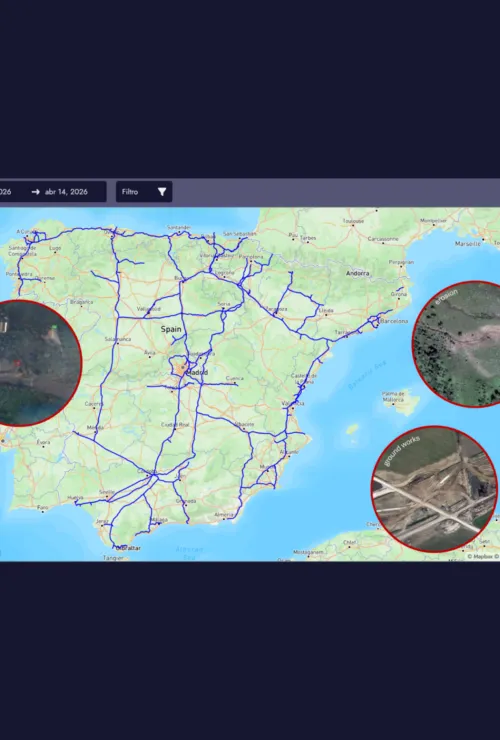The image size is (500, 740).
Task: Click the Avila city label
Action: pyautogui.click(x=149, y=352)
